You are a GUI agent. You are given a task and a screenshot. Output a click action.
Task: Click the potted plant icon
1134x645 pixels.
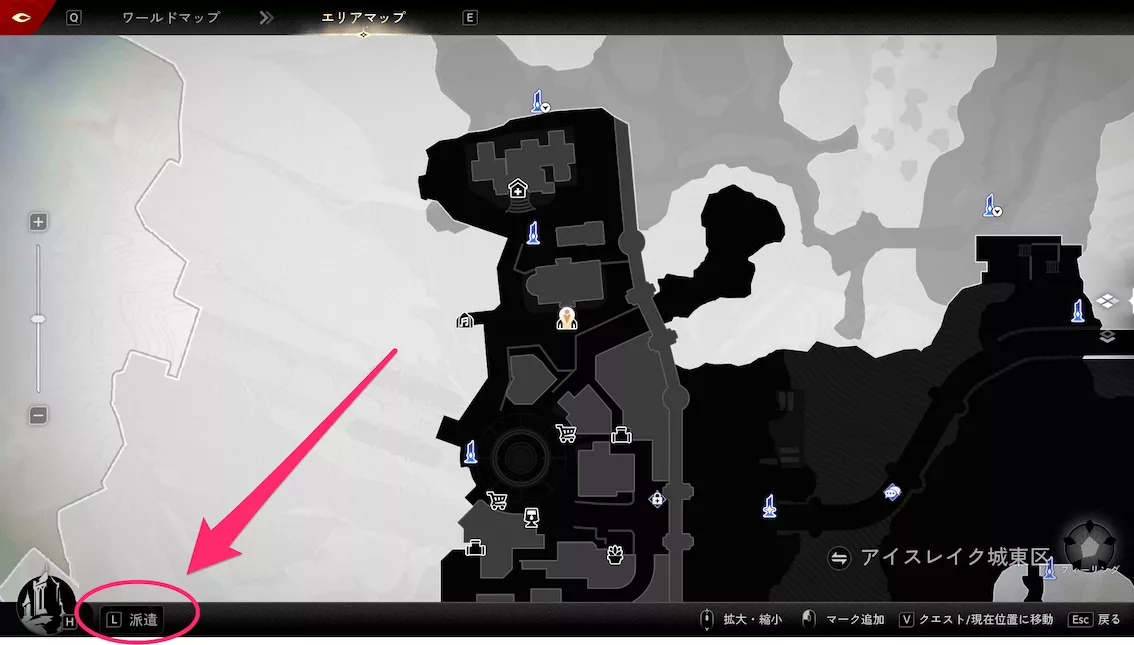tap(615, 554)
